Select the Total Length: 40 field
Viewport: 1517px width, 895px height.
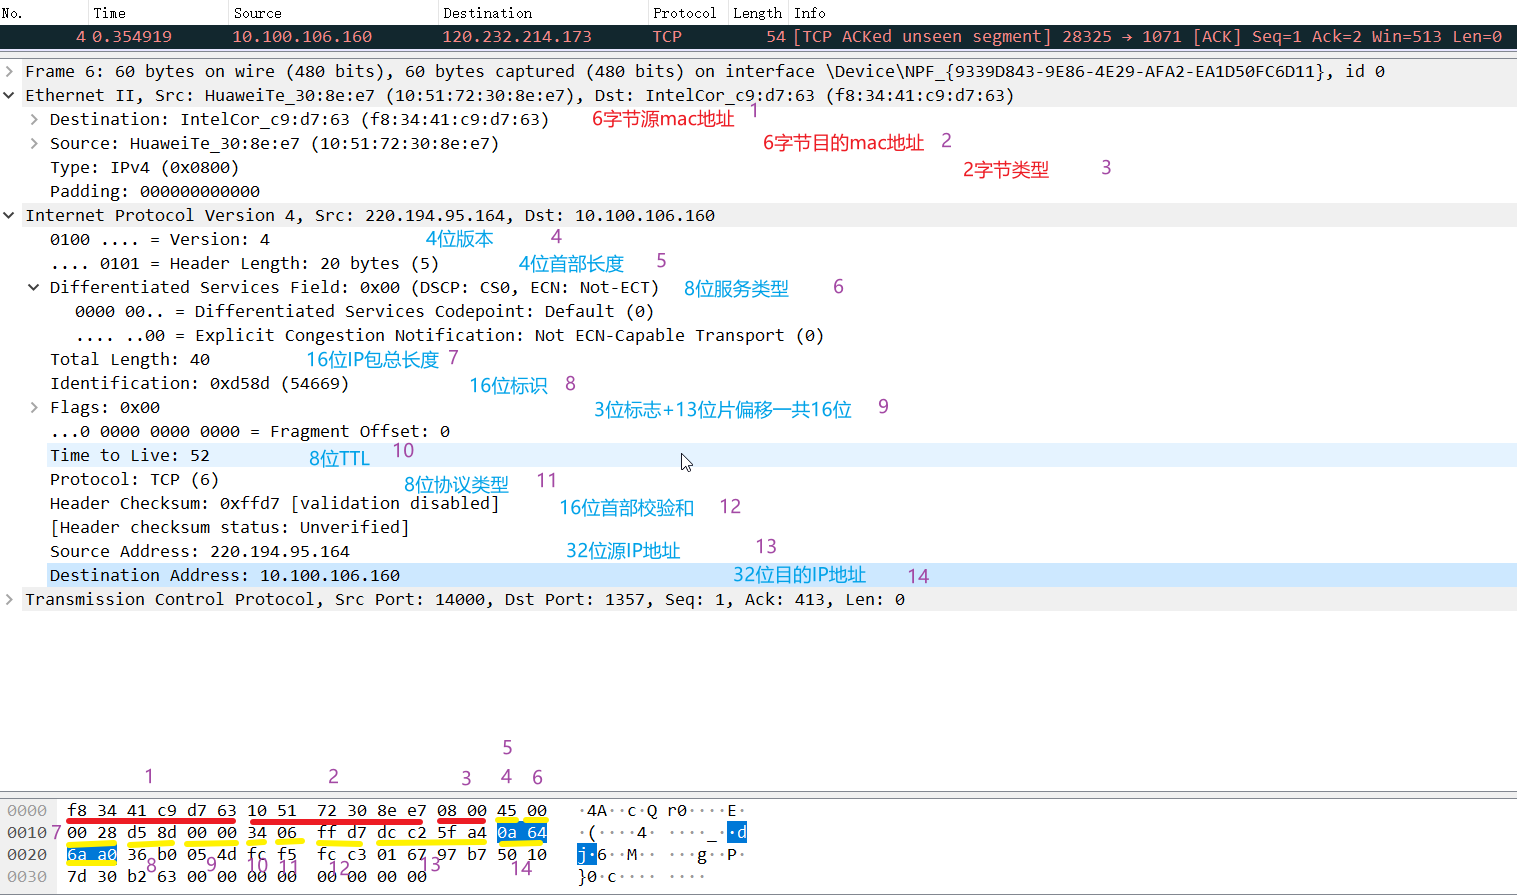pyautogui.click(x=130, y=360)
